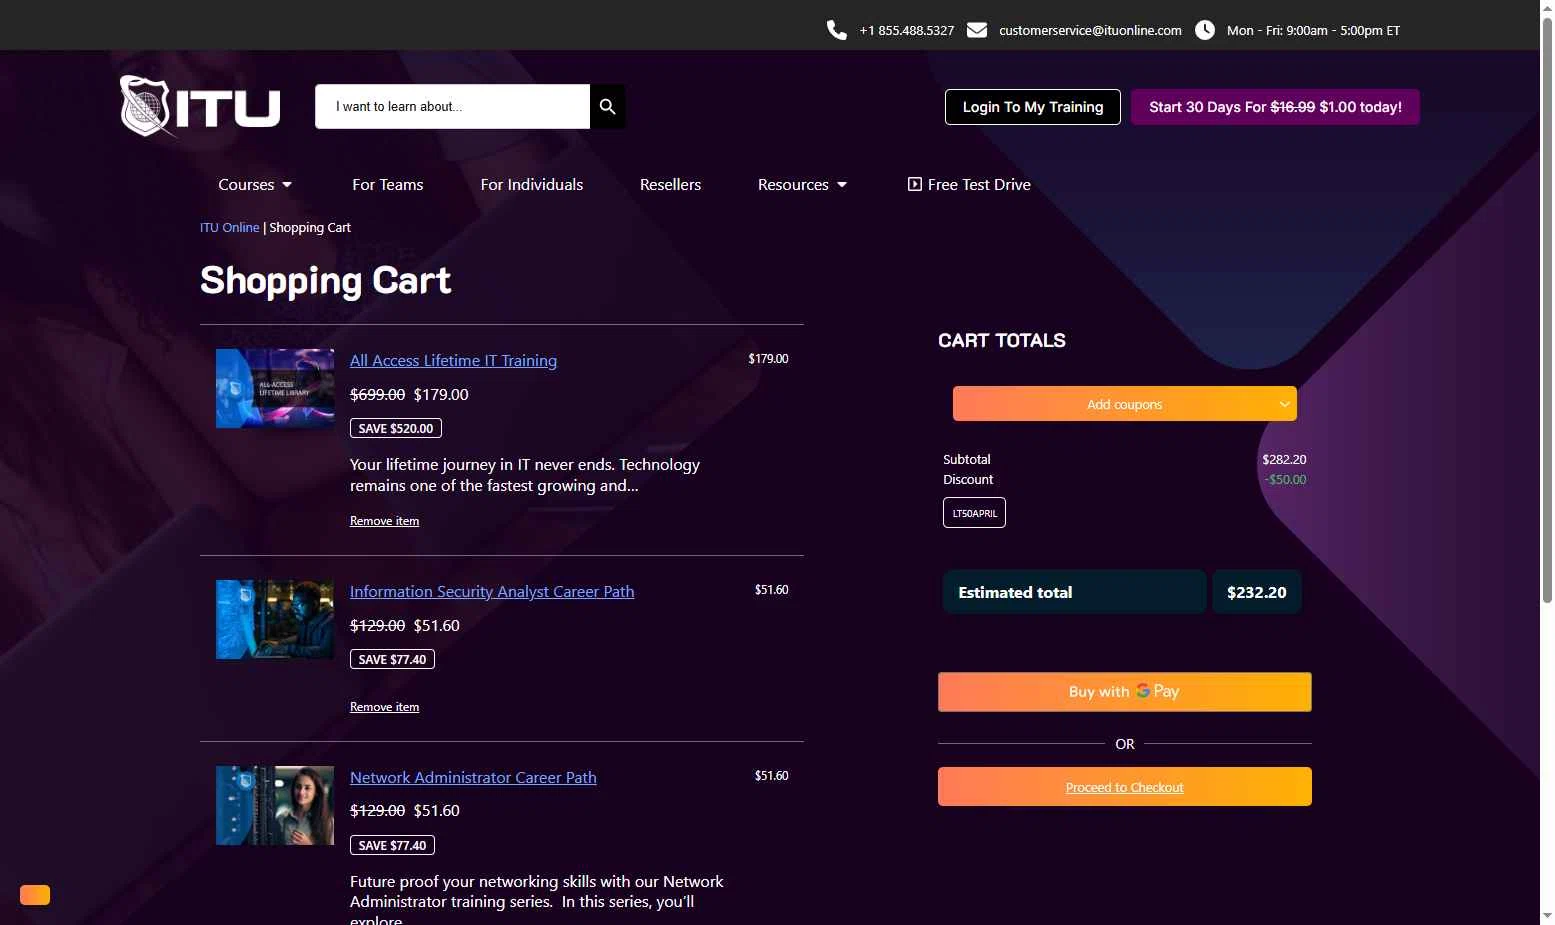Click the CART TOTALS heading
Viewport: 1555px width, 925px height.
(x=1001, y=340)
